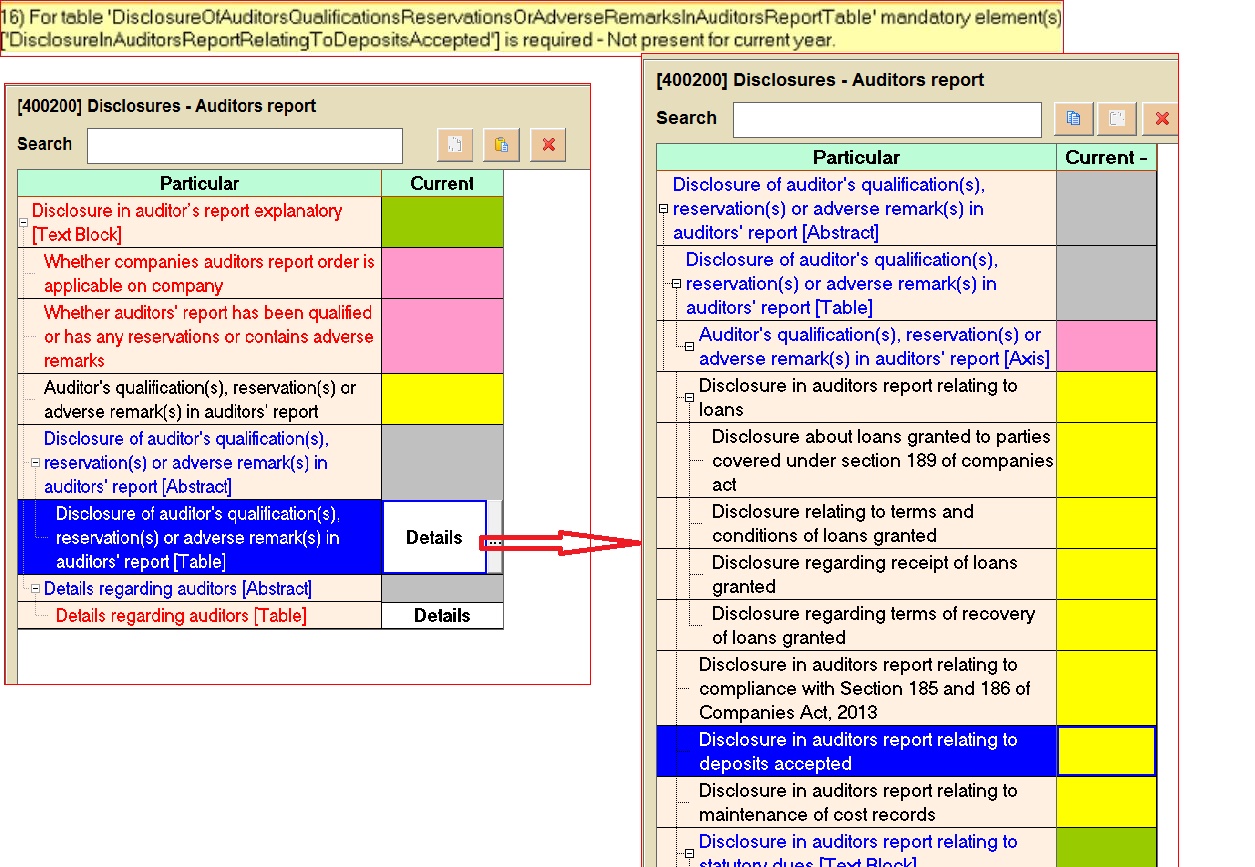
Task: Click the right panel Search input field
Action: 886,119
